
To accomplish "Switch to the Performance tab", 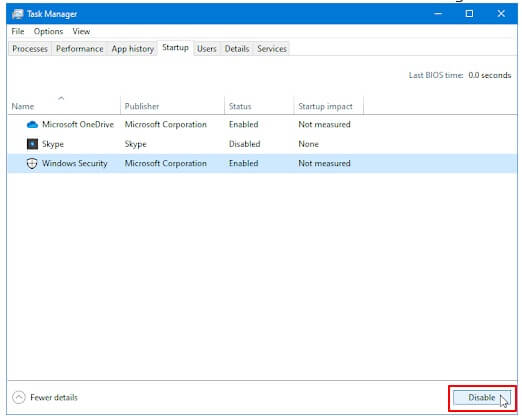I will pos(79,49).
